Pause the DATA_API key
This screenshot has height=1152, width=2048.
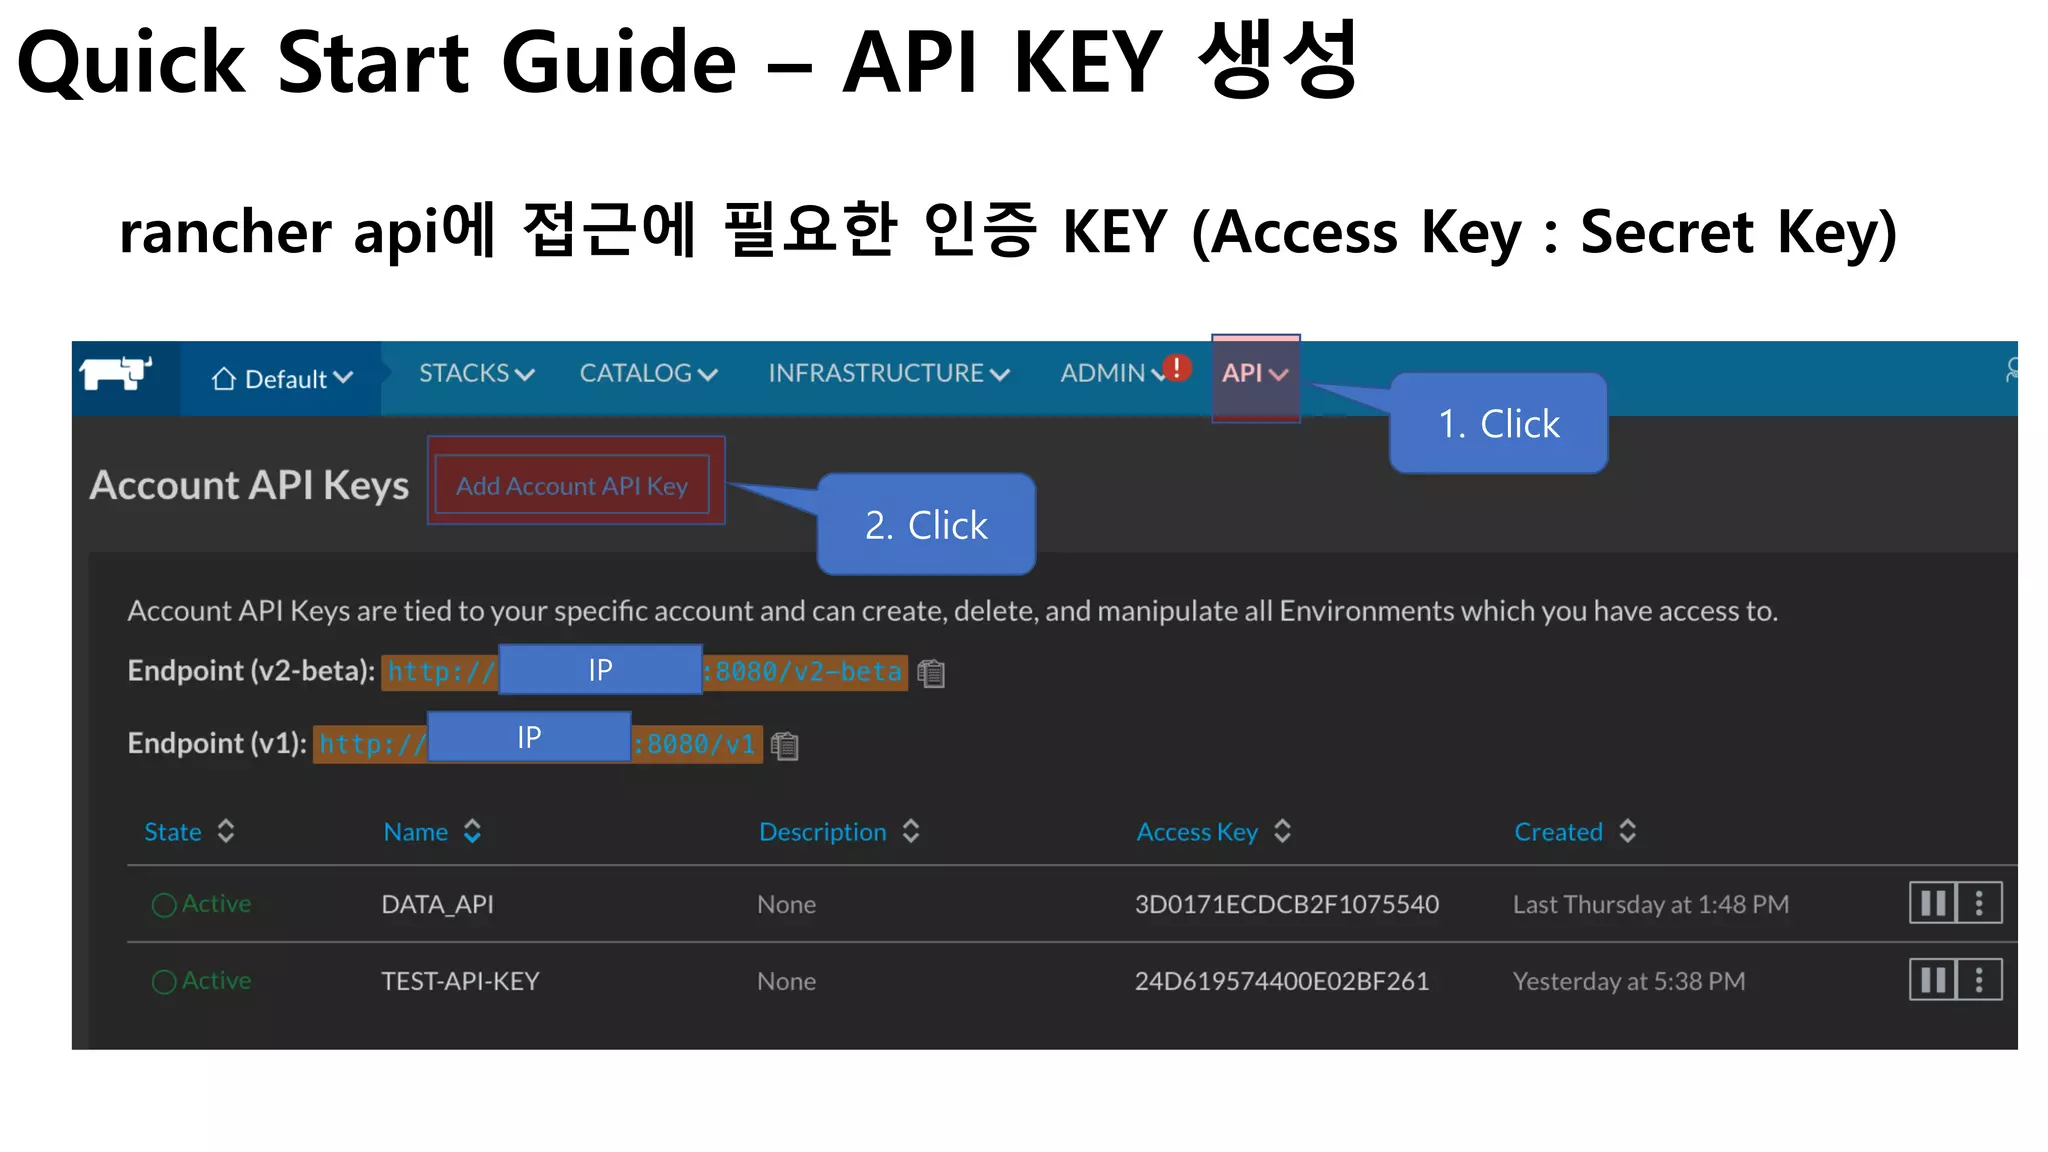tap(1932, 903)
